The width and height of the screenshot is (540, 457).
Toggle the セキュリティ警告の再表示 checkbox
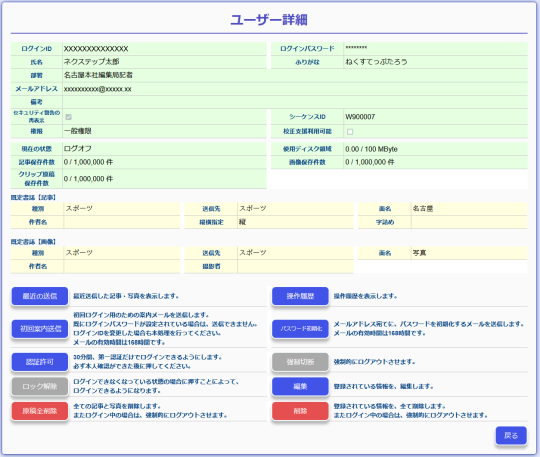coord(68,117)
